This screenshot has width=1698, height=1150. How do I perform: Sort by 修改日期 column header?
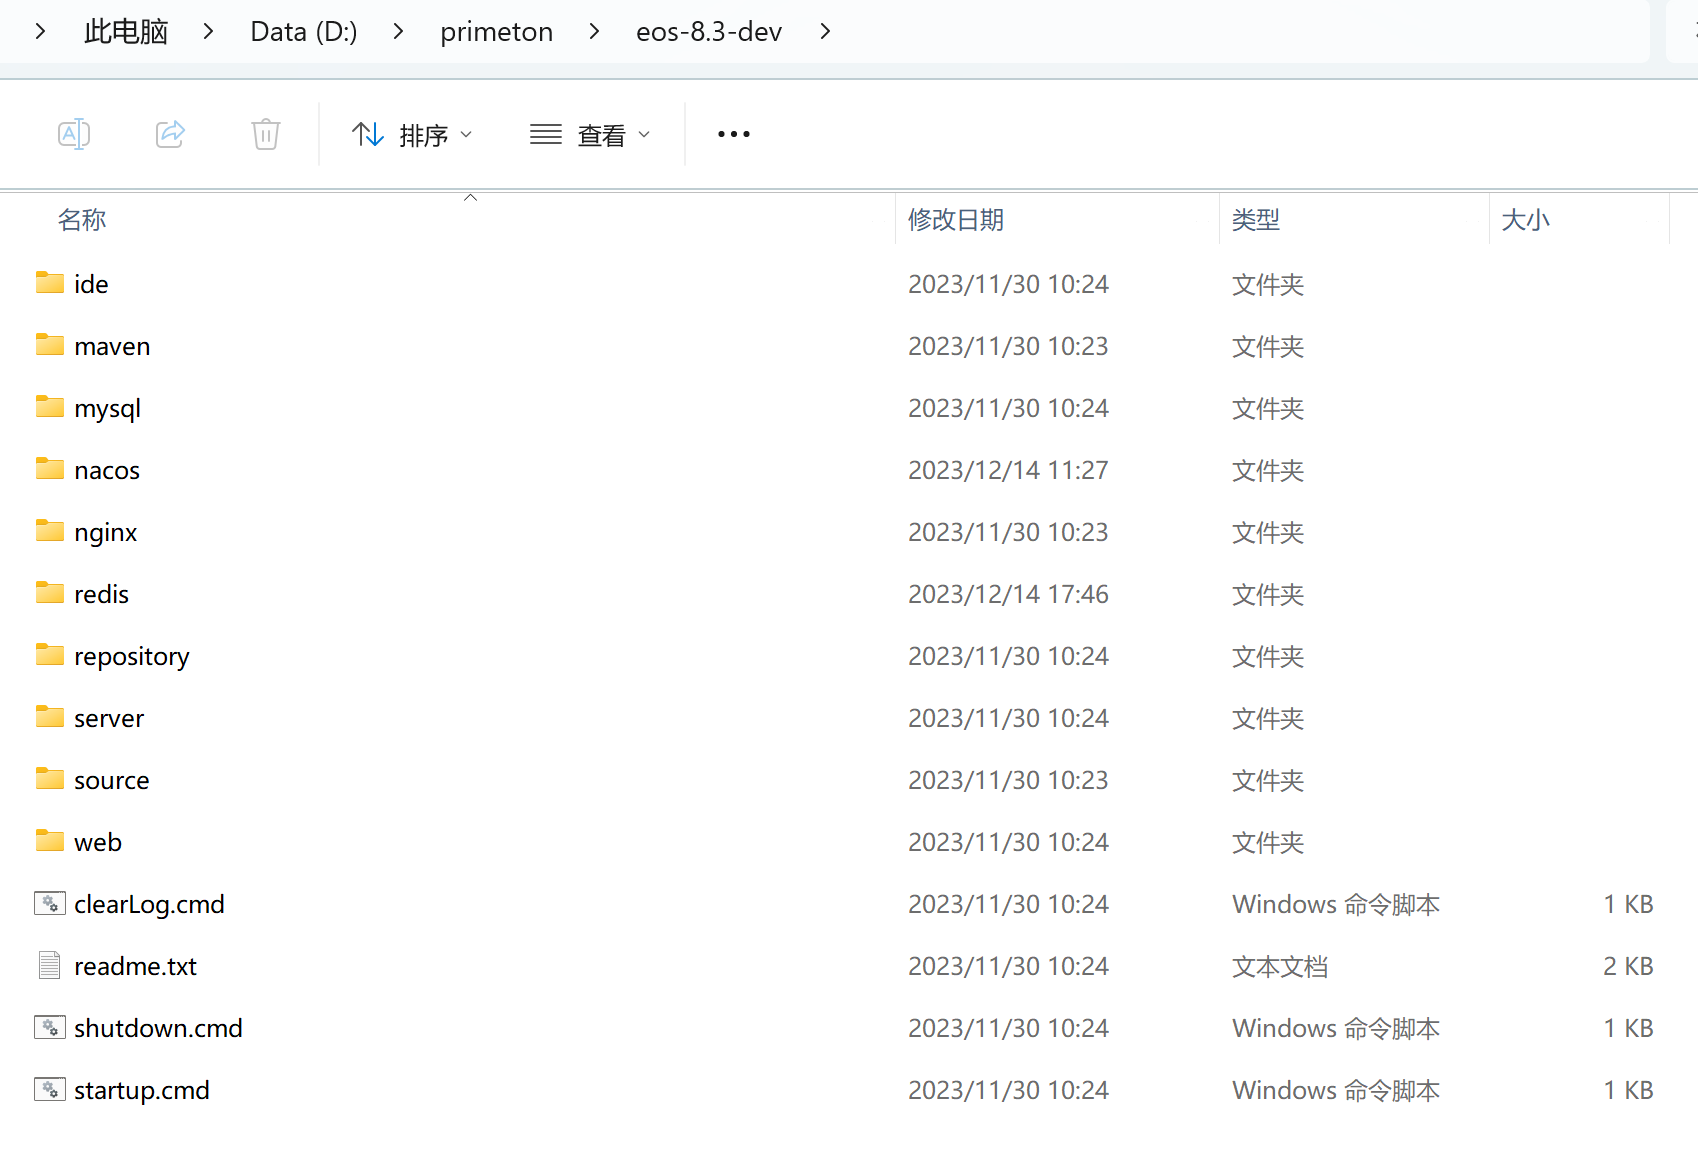[955, 220]
